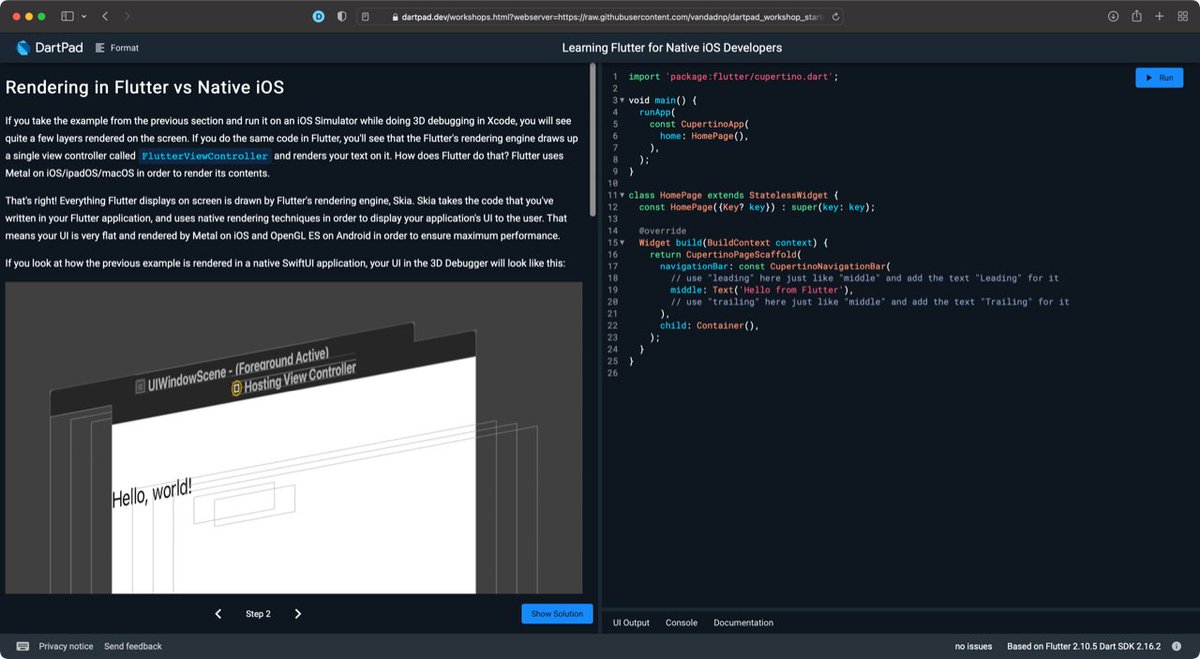This screenshot has height=659, width=1200.
Task: Click the '@override' annotation in code
Action: pos(661,231)
